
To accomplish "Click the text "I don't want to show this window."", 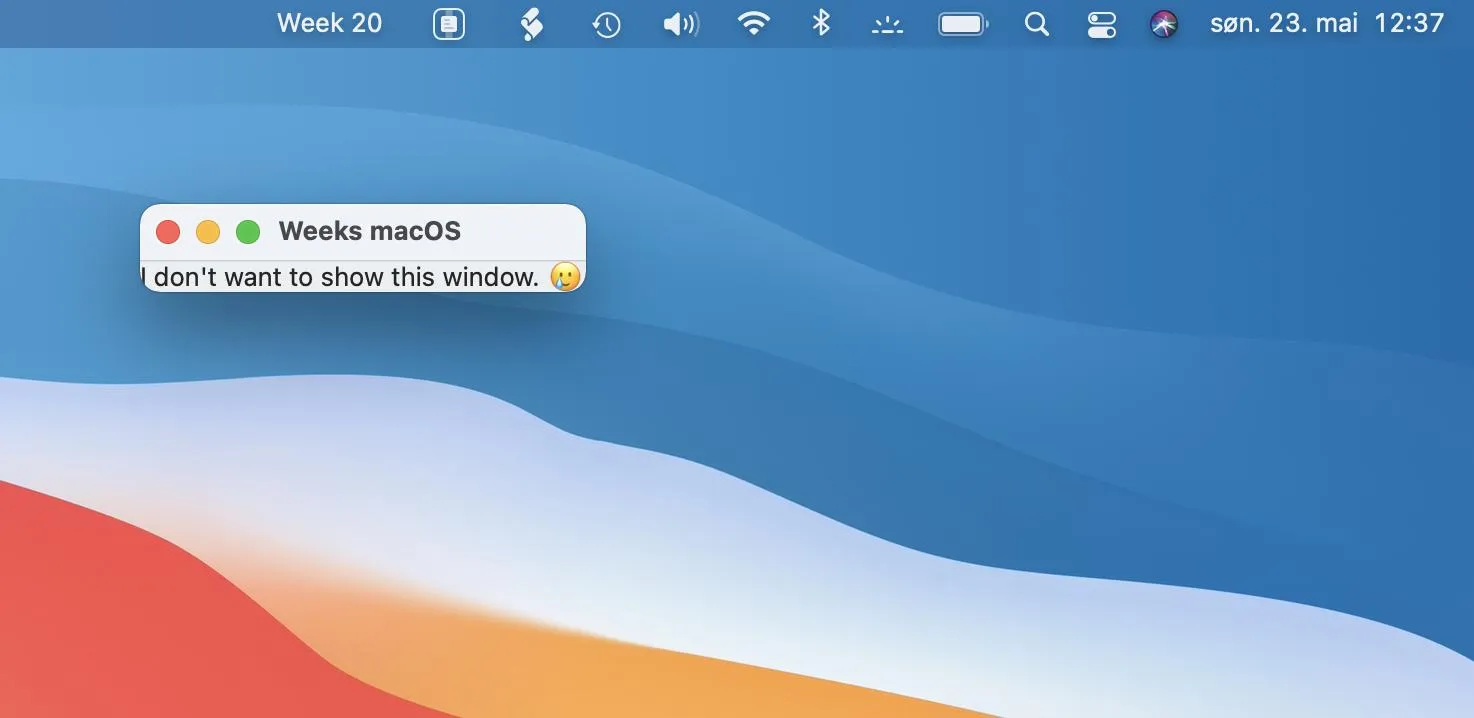I will coord(340,277).
